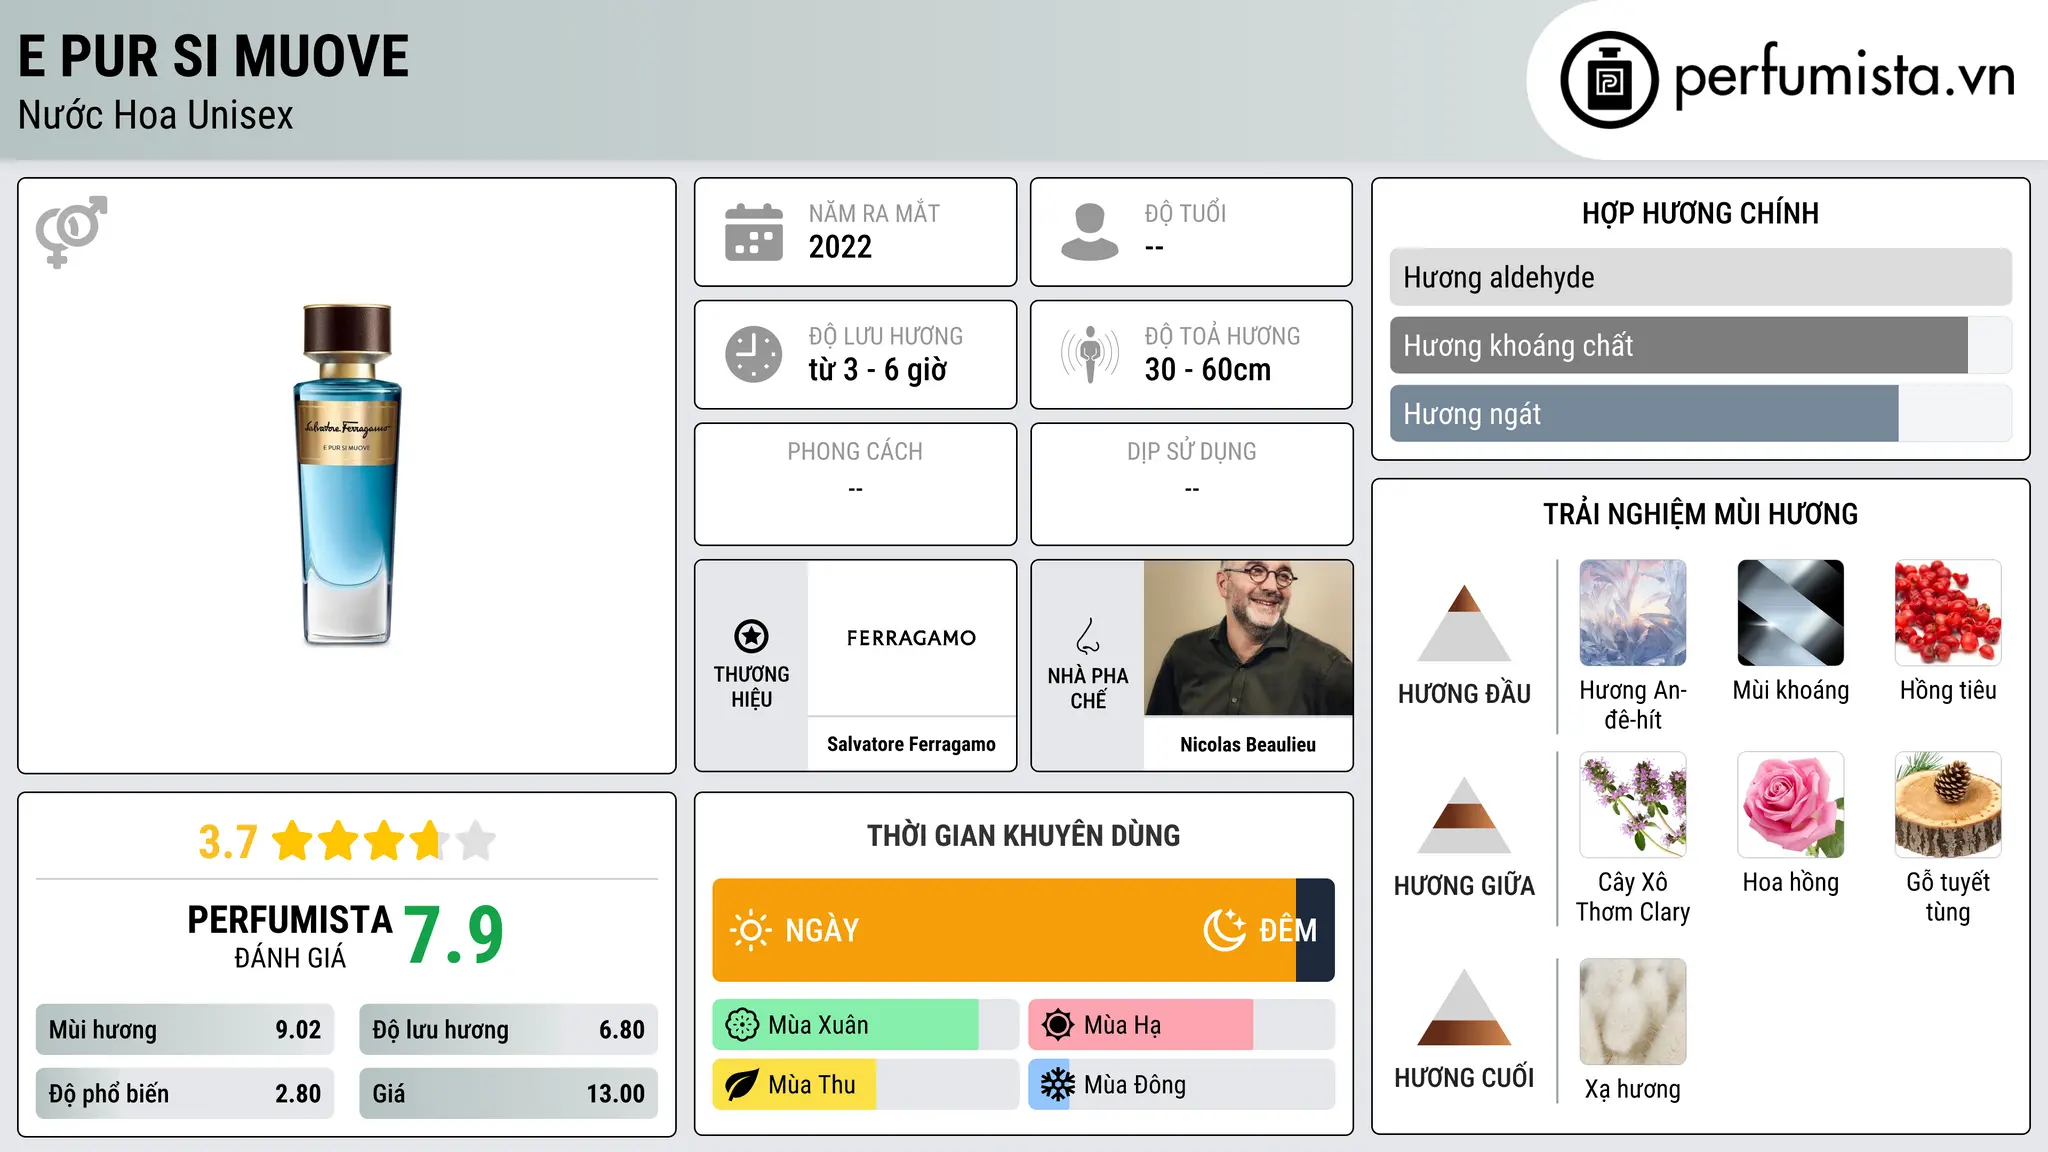Screen dimensions: 2048x1152
Task: Click the top notes pyramid icon
Action: 1464,623
